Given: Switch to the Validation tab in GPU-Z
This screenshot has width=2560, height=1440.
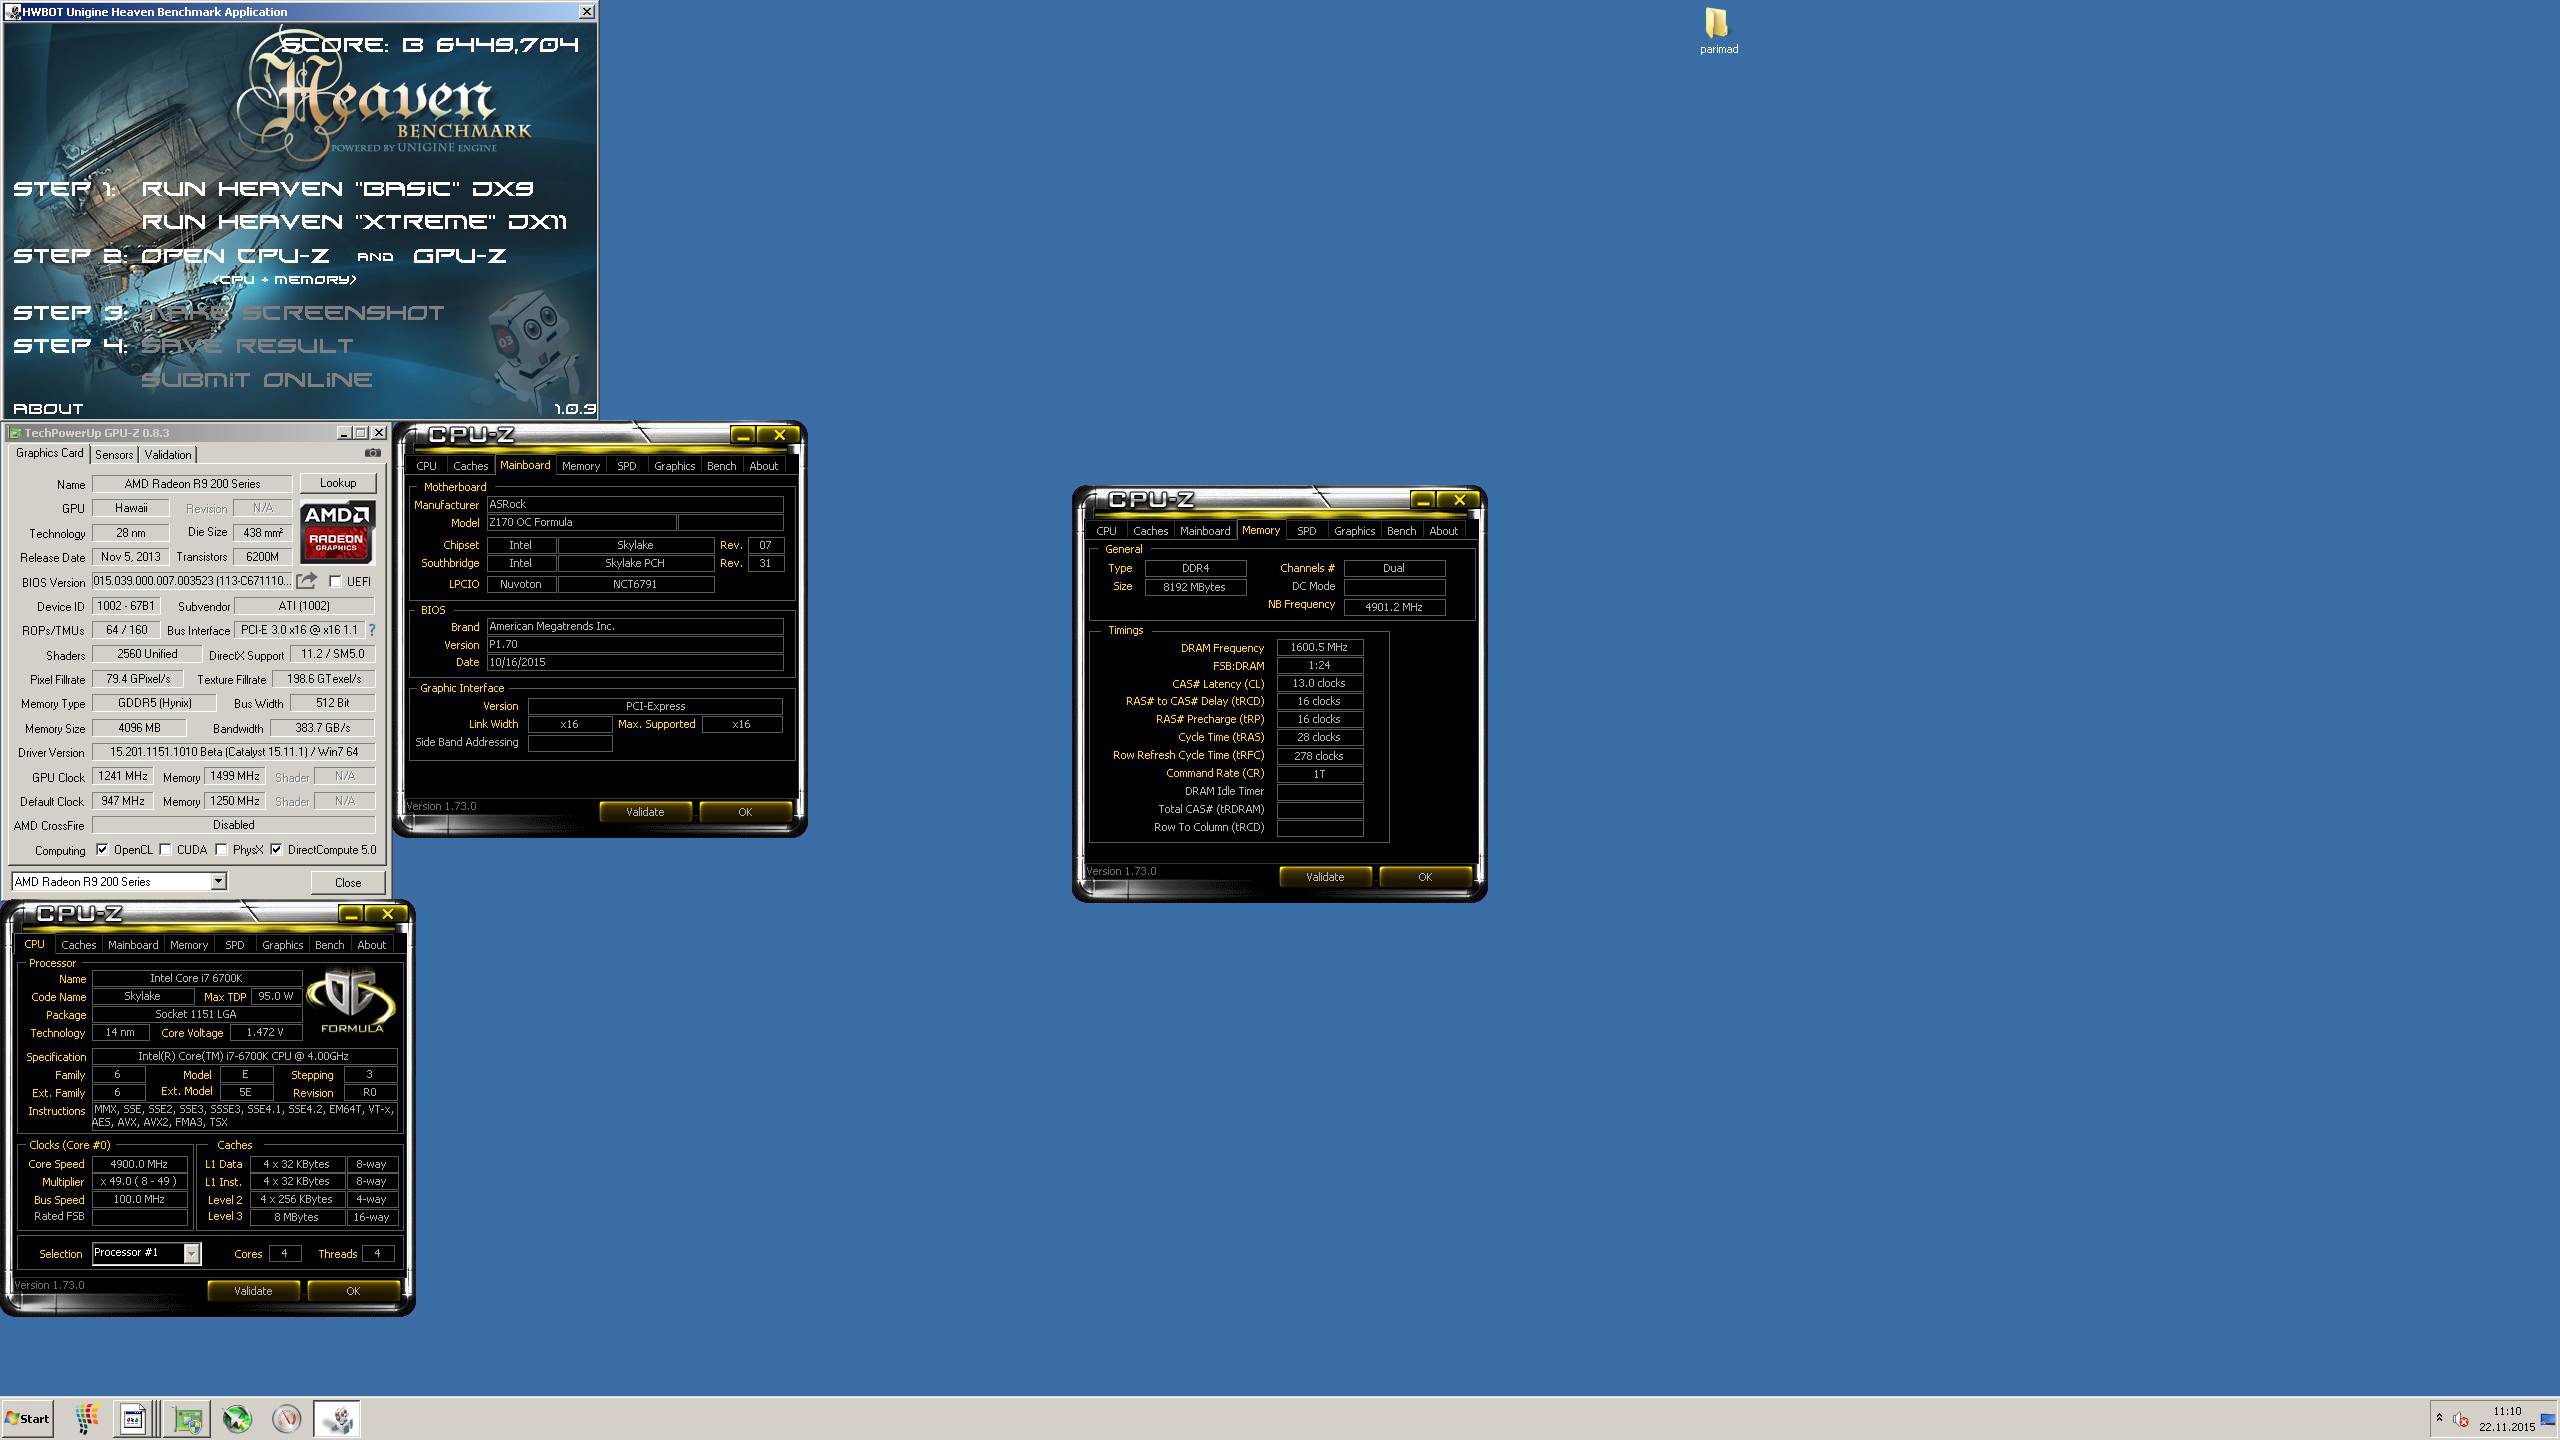Looking at the screenshot, I should coord(168,454).
